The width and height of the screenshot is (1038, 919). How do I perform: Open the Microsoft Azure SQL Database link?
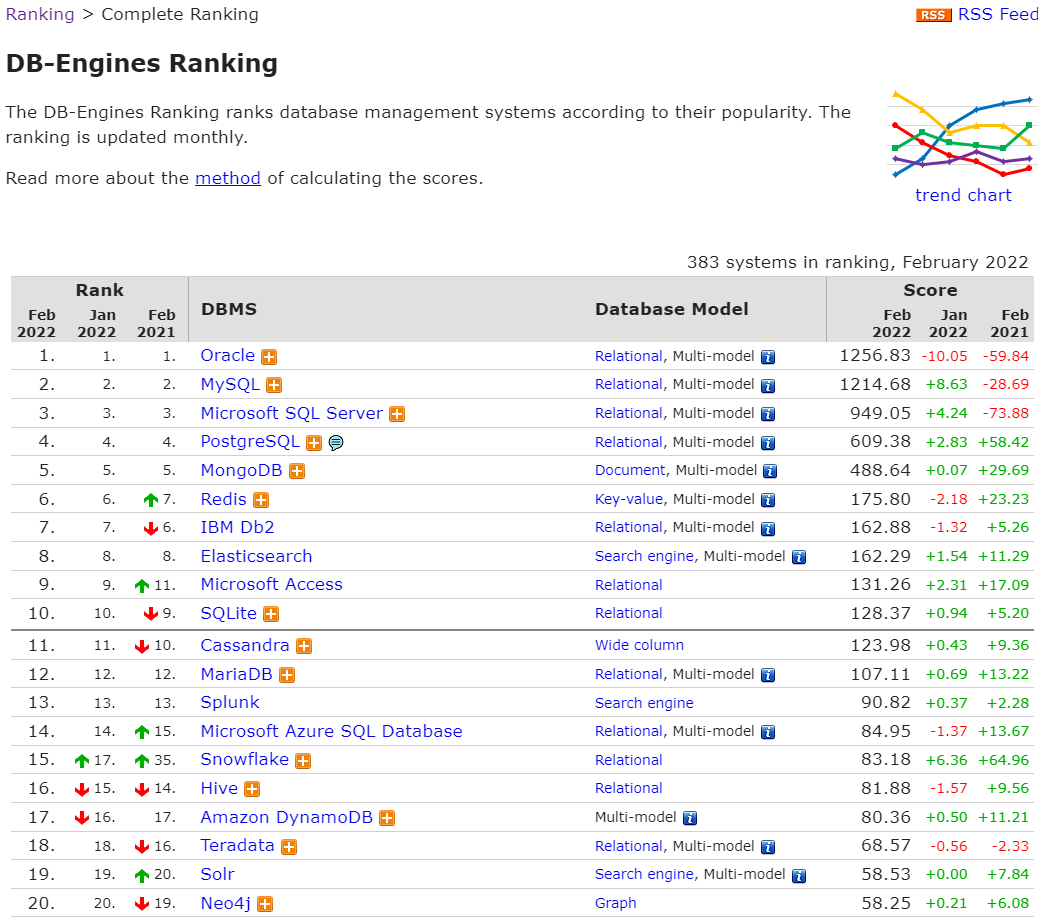[x=332, y=731]
